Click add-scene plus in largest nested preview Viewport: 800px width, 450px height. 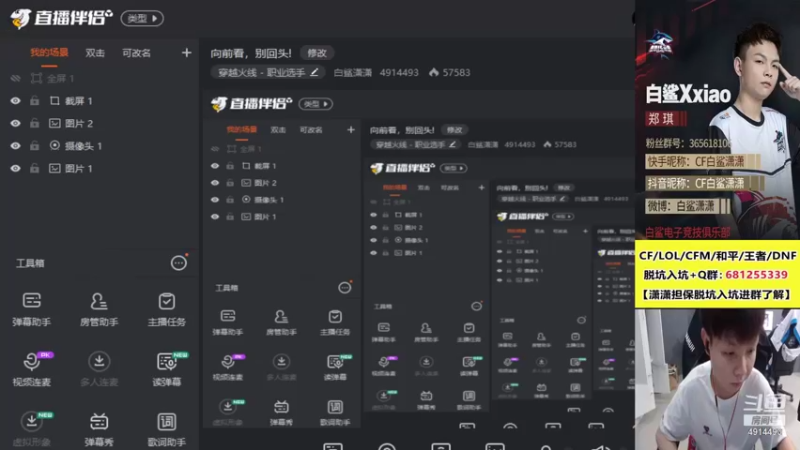[x=351, y=130]
